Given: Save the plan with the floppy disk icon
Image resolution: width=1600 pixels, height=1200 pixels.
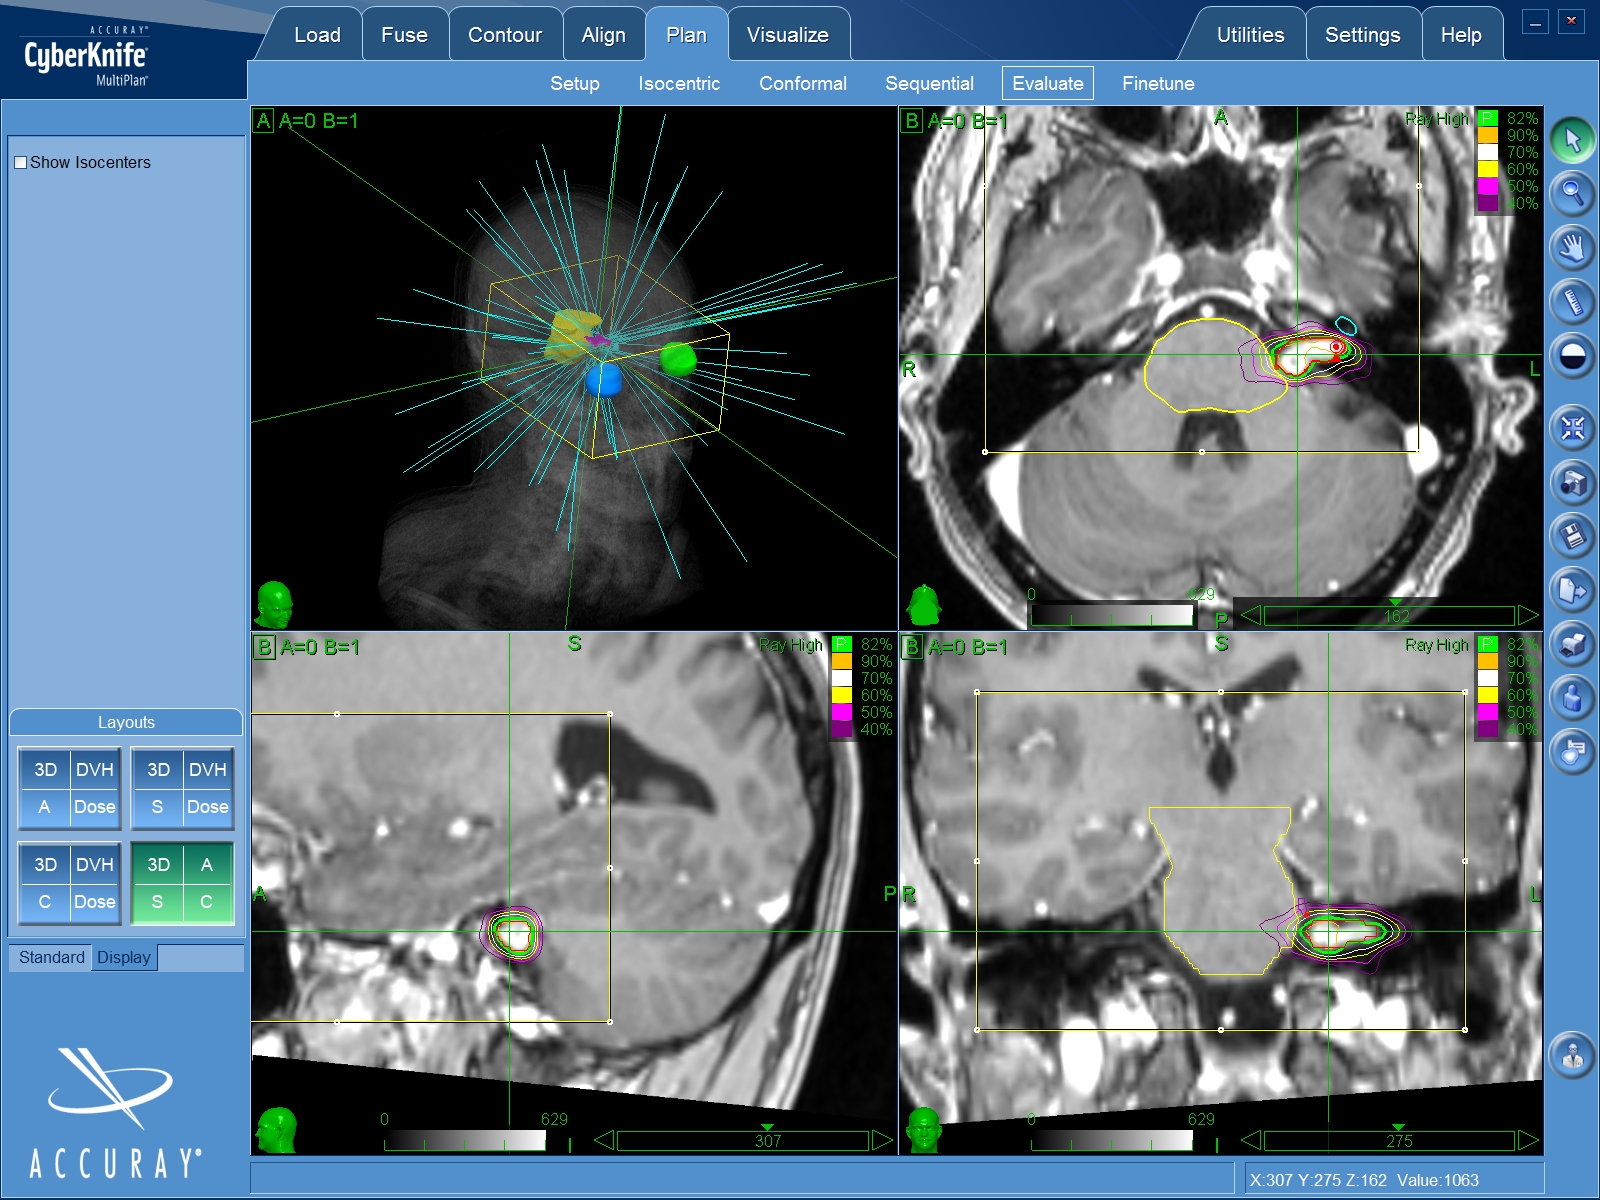Looking at the screenshot, I should coord(1572,536).
